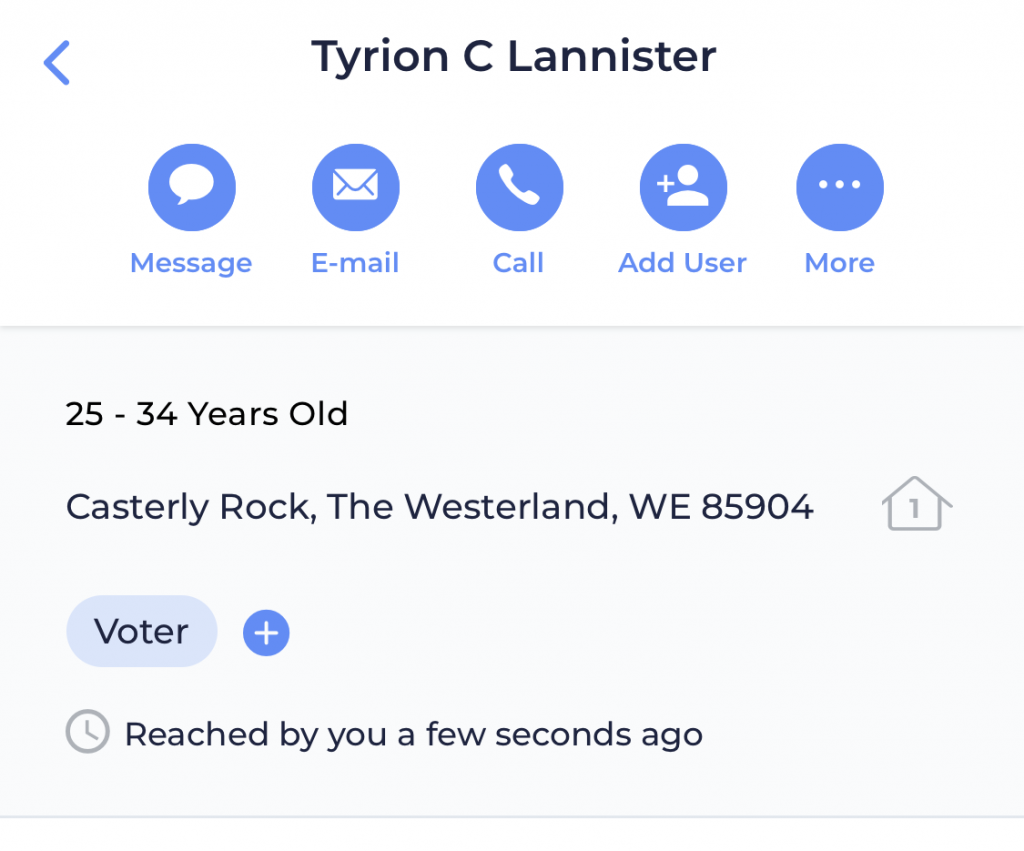Screen dimensions: 1024x851
Task: Tap the Call phone icon
Action: [520, 187]
